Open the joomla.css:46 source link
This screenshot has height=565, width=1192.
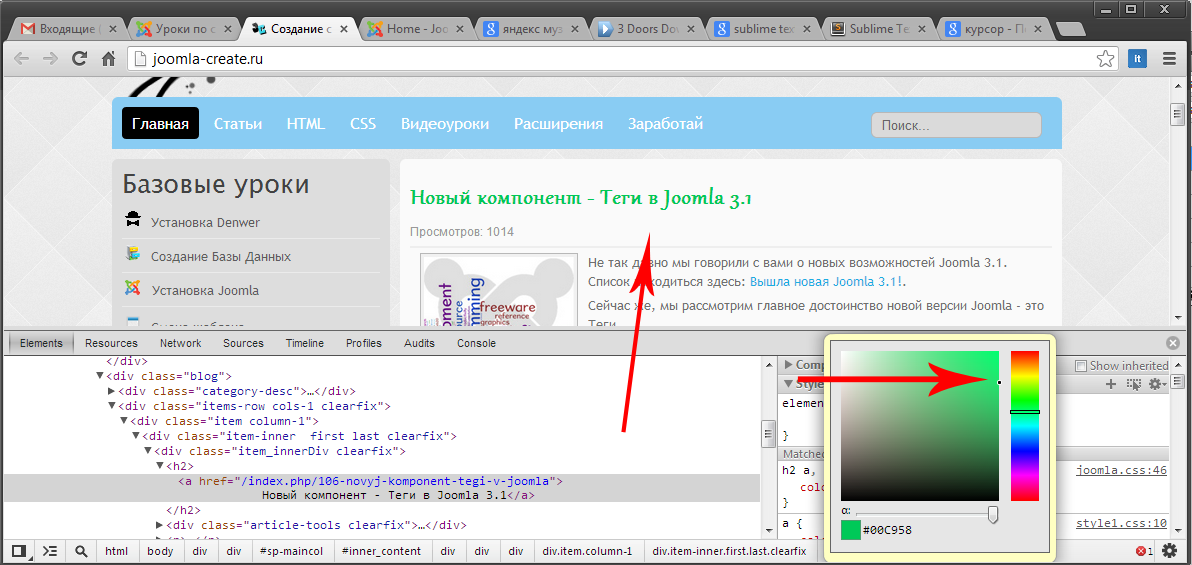[1121, 470]
